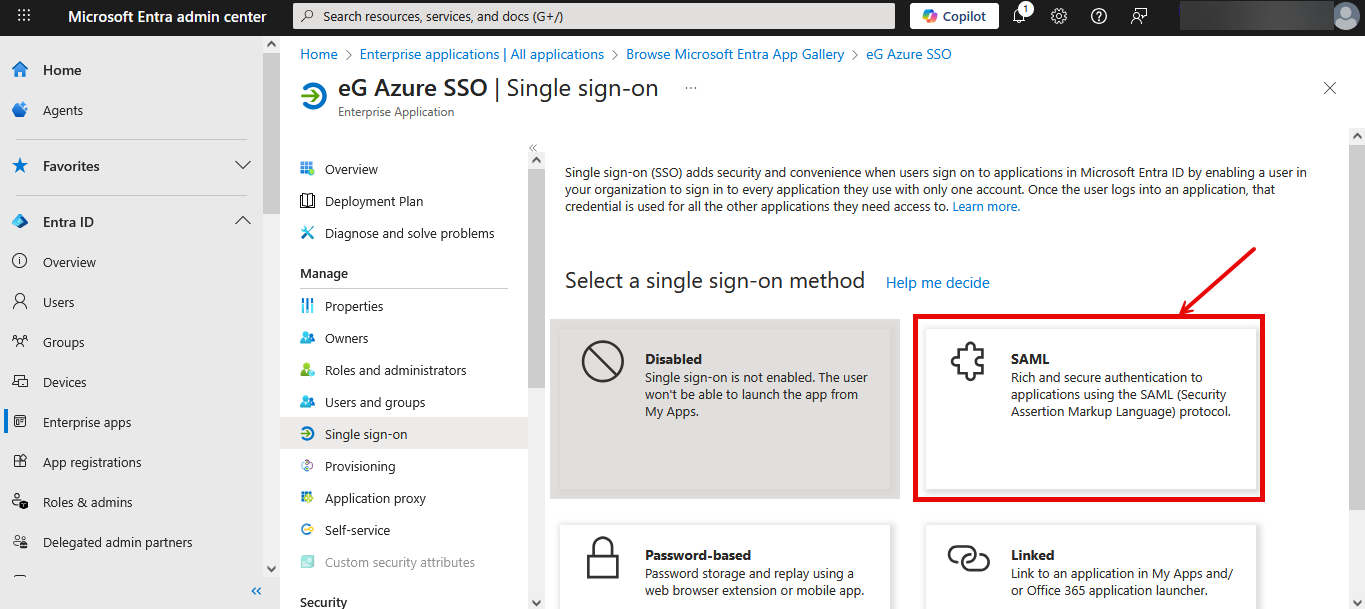The height and width of the screenshot is (609, 1365).
Task: Click the notifications bell icon
Action: pyautogui.click(x=1020, y=16)
